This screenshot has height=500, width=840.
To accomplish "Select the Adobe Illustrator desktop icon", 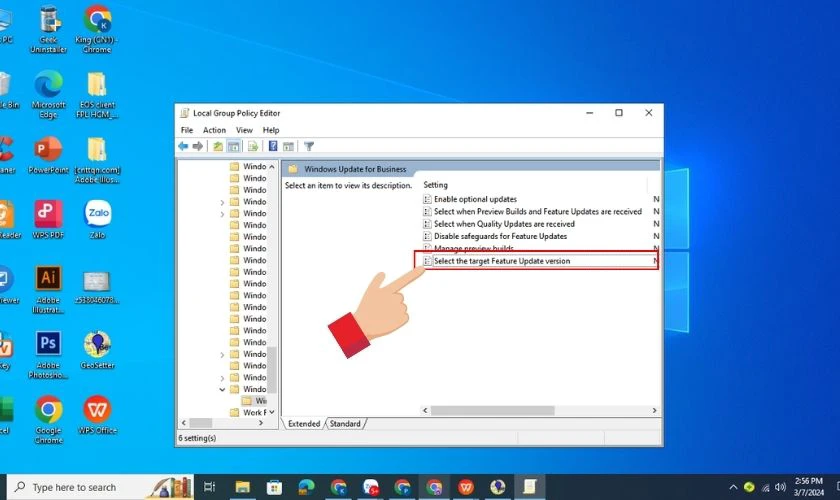I will [48, 289].
